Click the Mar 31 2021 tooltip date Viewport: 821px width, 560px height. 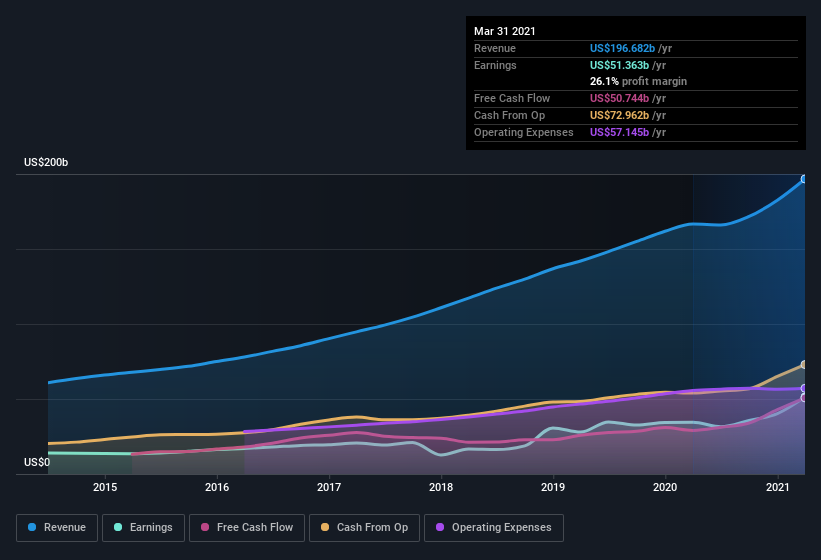coord(505,31)
